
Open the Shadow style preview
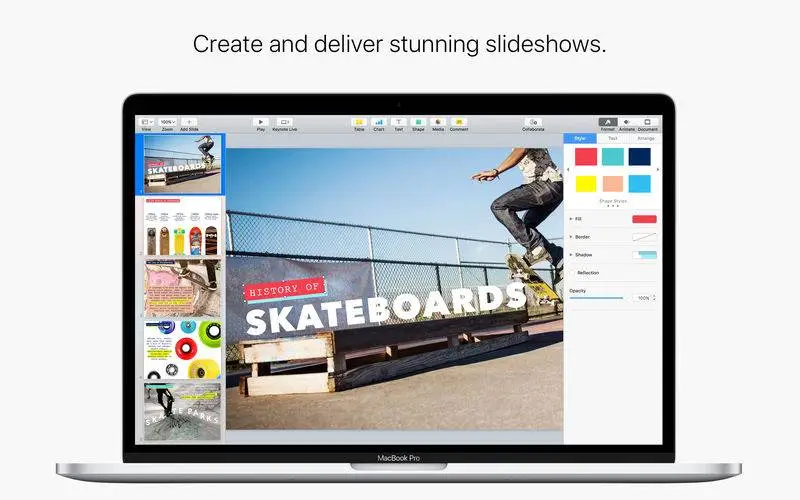click(644, 255)
